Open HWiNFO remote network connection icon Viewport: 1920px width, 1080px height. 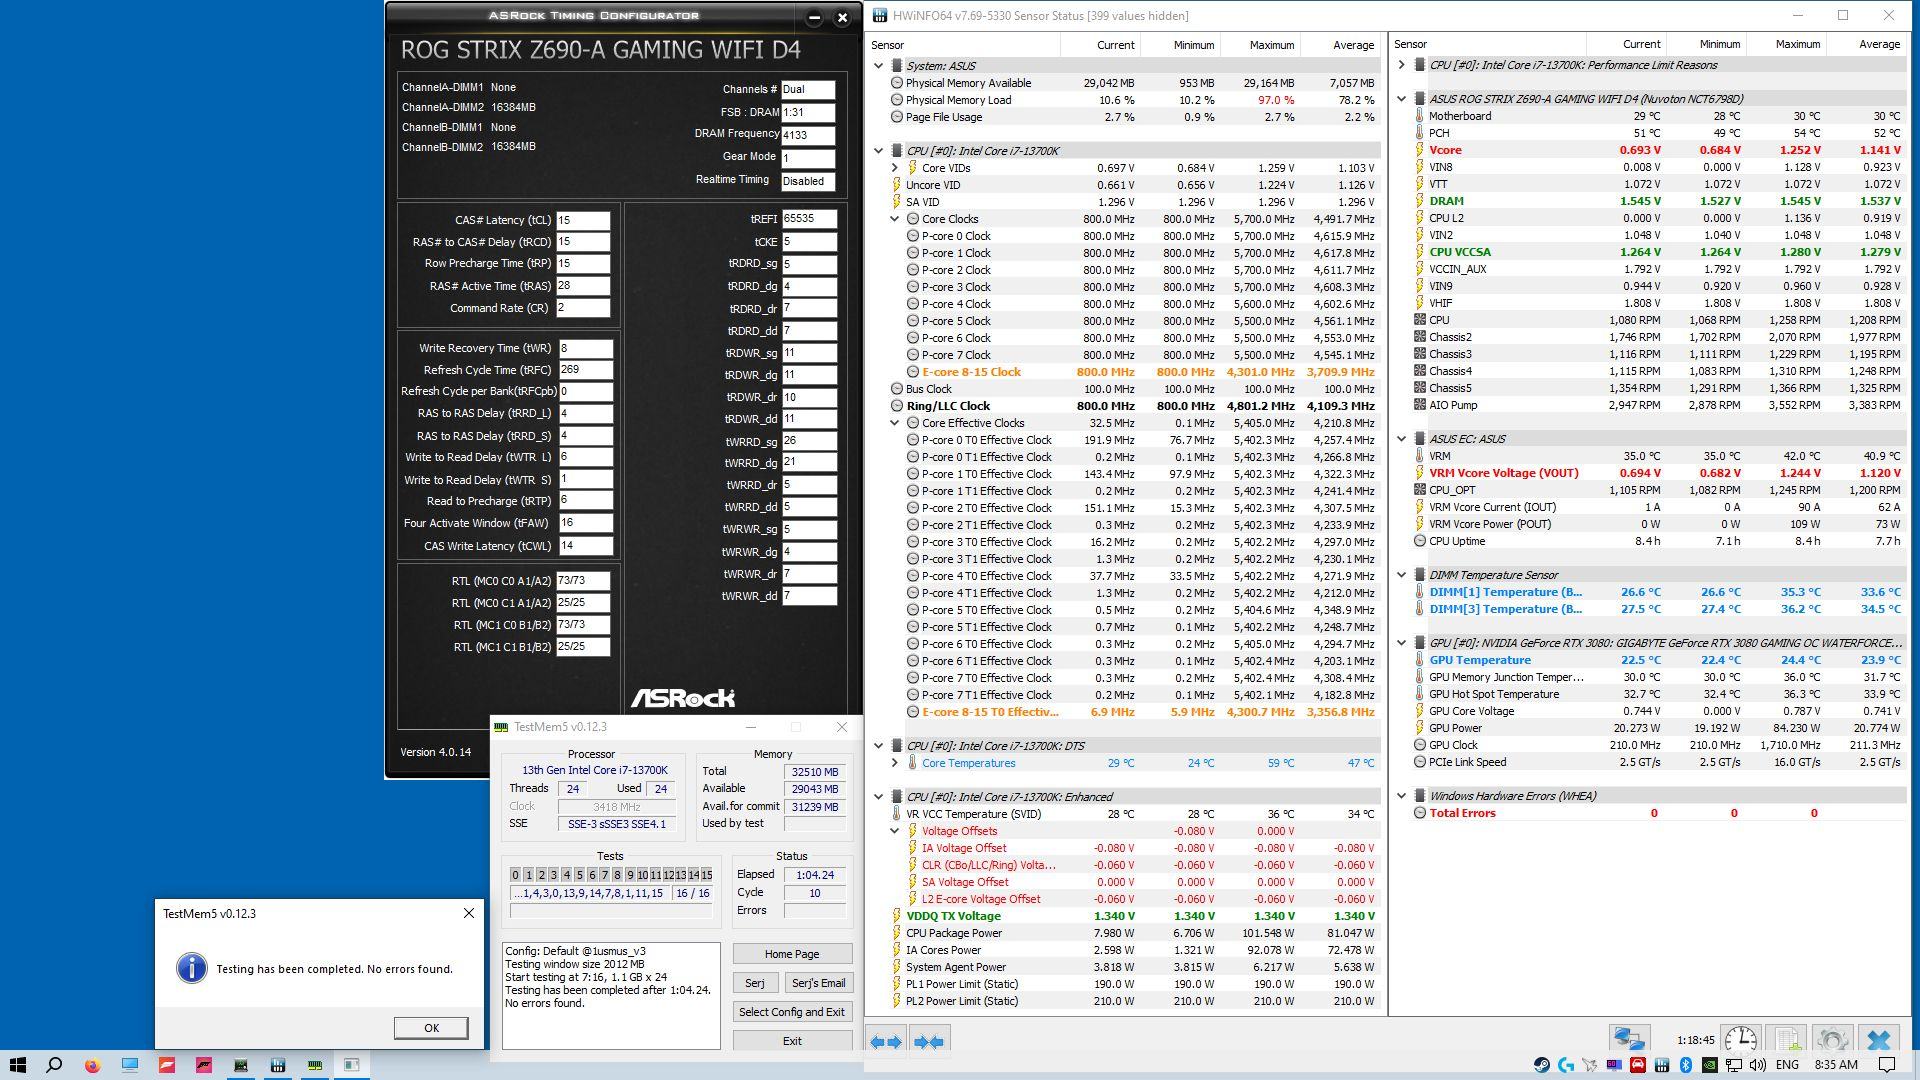click(x=1628, y=1040)
